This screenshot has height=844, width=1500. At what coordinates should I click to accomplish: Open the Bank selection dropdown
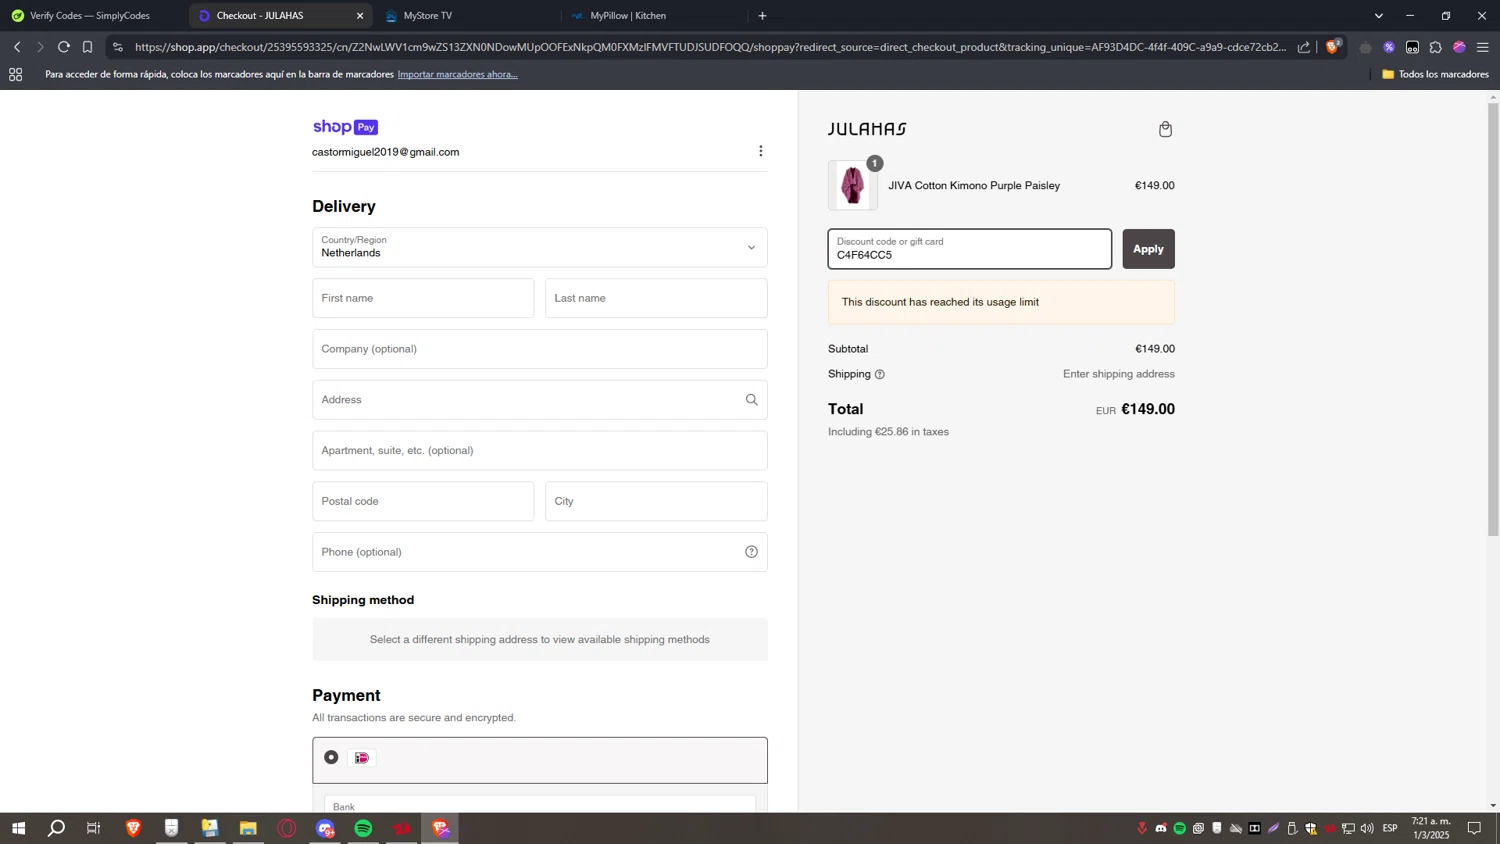pyautogui.click(x=540, y=805)
